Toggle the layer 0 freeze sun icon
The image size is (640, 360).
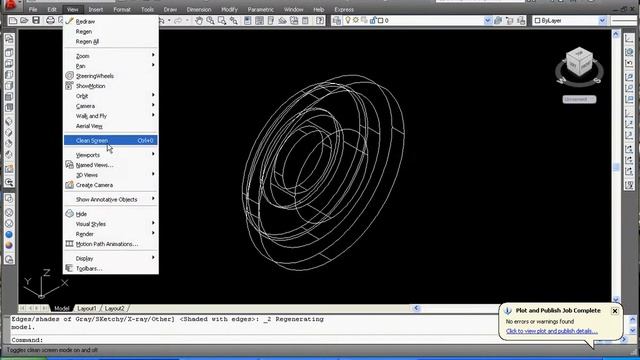coord(356,20)
